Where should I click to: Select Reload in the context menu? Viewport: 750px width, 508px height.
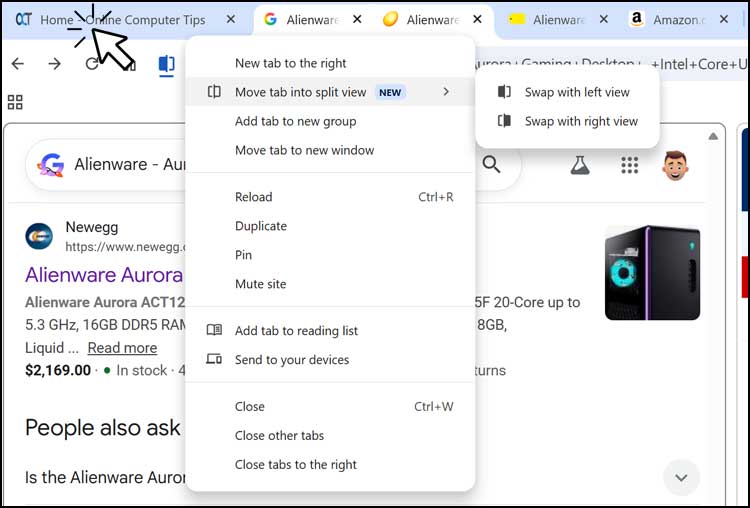pos(330,197)
